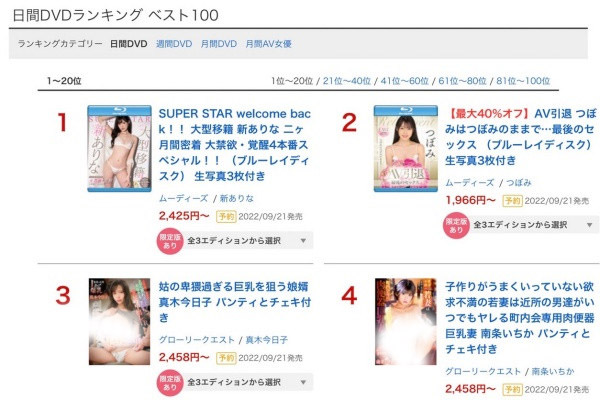The image size is (600, 400).
Task: Click the 予約 tag beside the 1,966円 price
Action: (512, 201)
